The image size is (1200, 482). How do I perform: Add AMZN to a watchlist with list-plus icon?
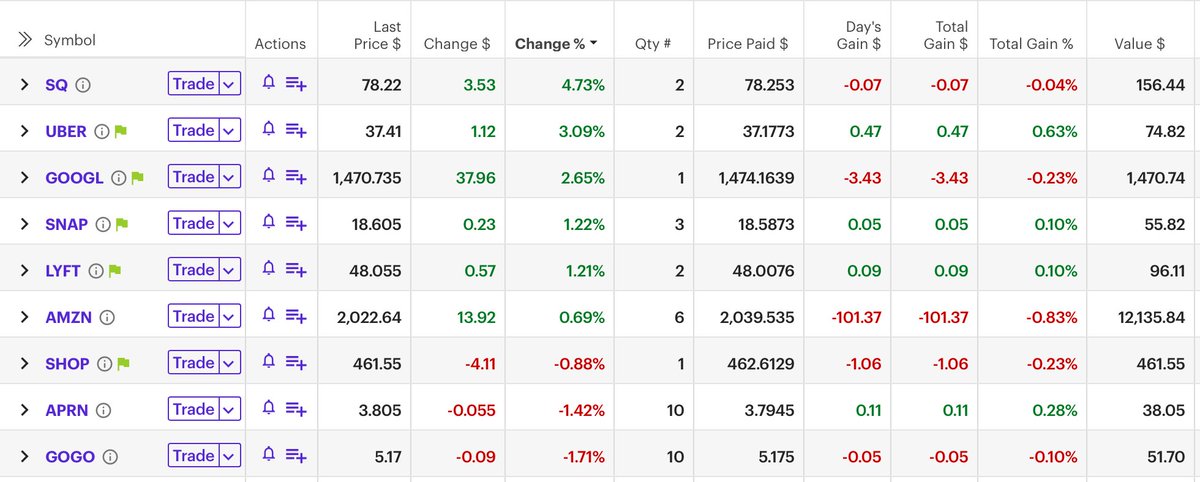point(296,317)
